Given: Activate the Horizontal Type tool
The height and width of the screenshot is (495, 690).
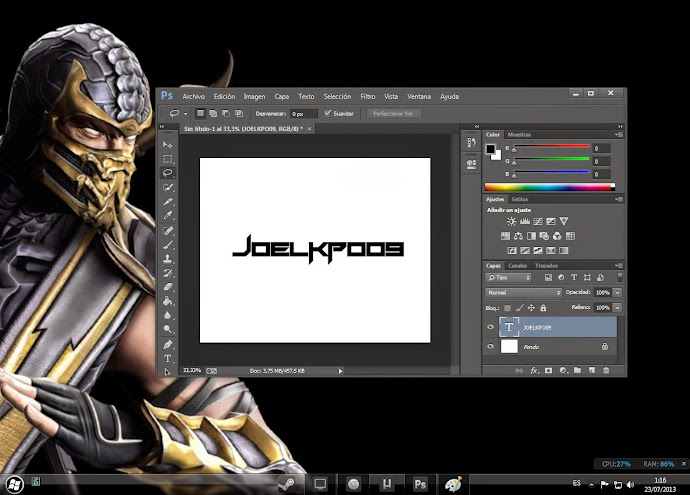Looking at the screenshot, I should [167, 357].
